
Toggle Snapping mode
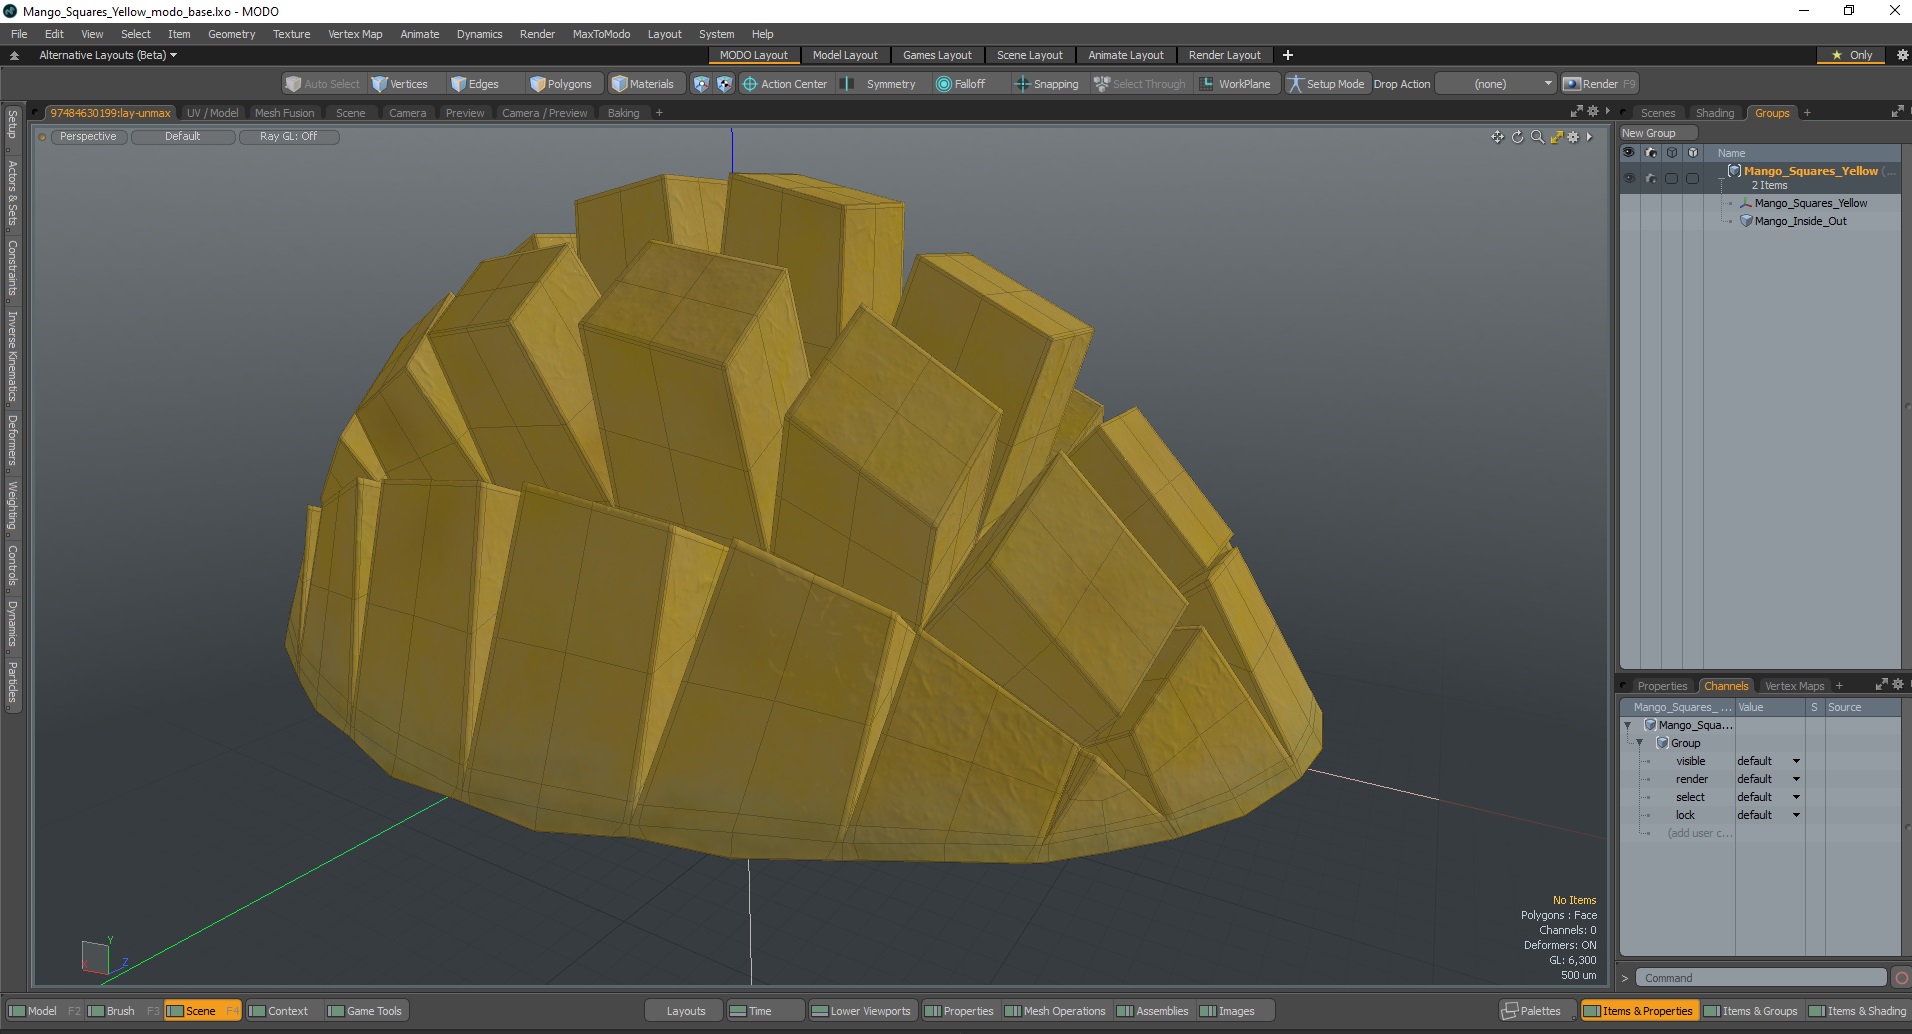click(1047, 84)
